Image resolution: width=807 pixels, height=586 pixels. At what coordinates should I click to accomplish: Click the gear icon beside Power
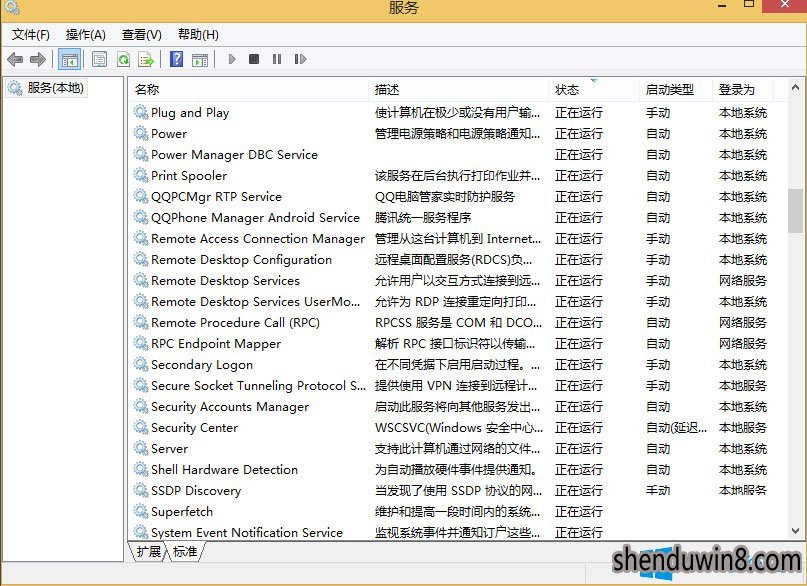[141, 133]
